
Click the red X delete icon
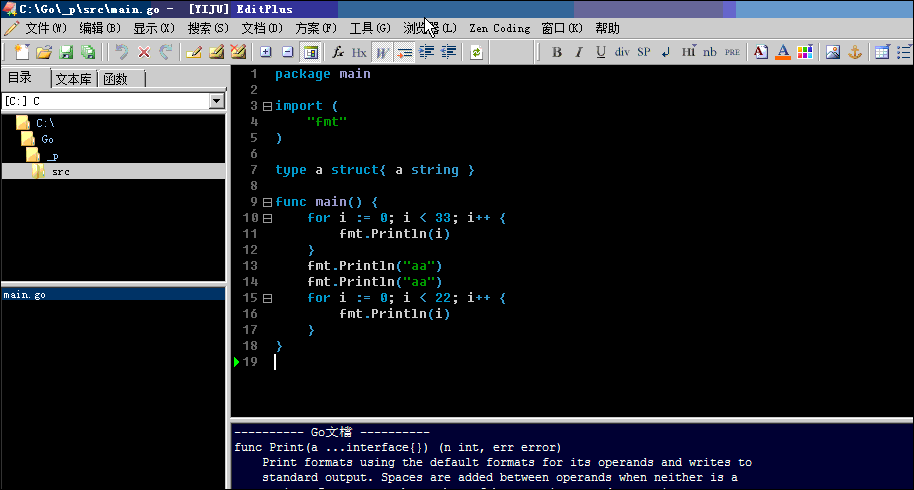click(x=144, y=52)
